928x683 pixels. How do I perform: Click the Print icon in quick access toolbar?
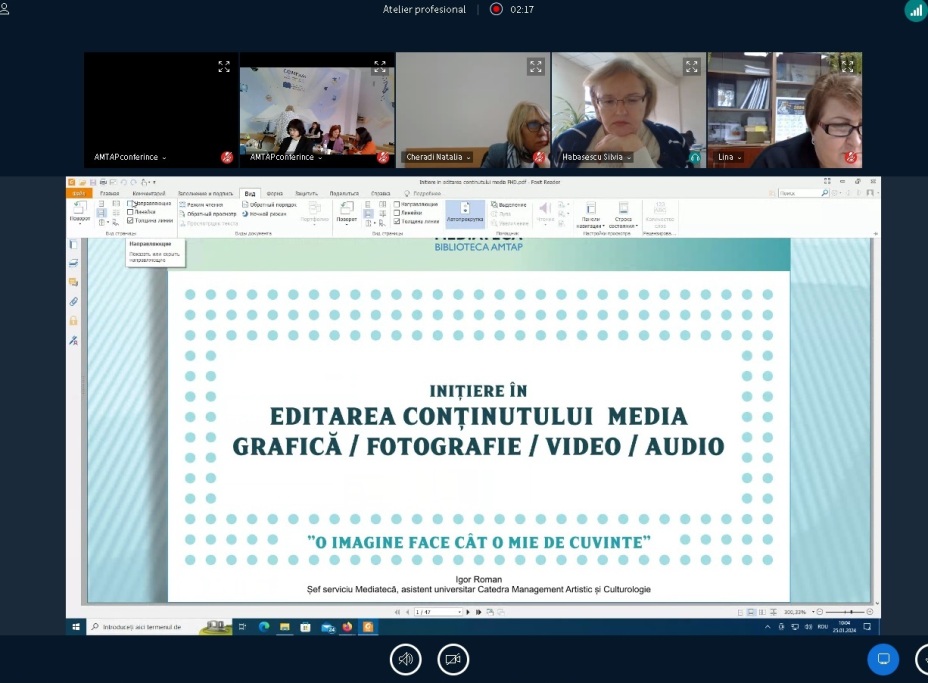pyautogui.click(x=103, y=182)
